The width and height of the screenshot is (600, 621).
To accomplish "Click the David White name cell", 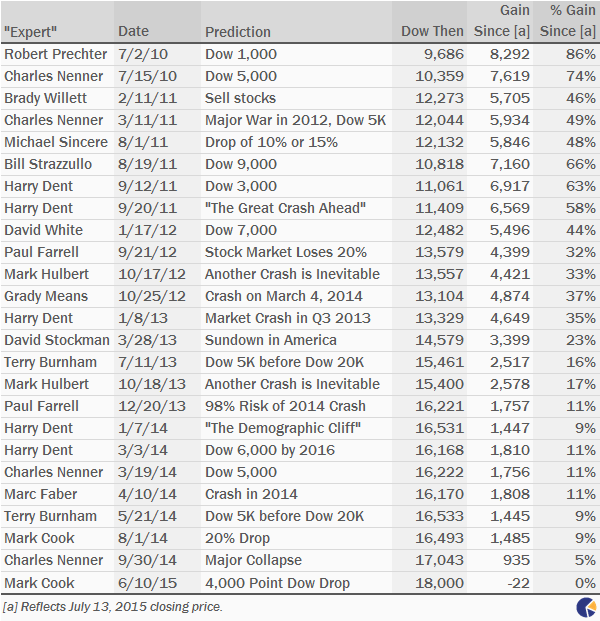I will (44, 230).
